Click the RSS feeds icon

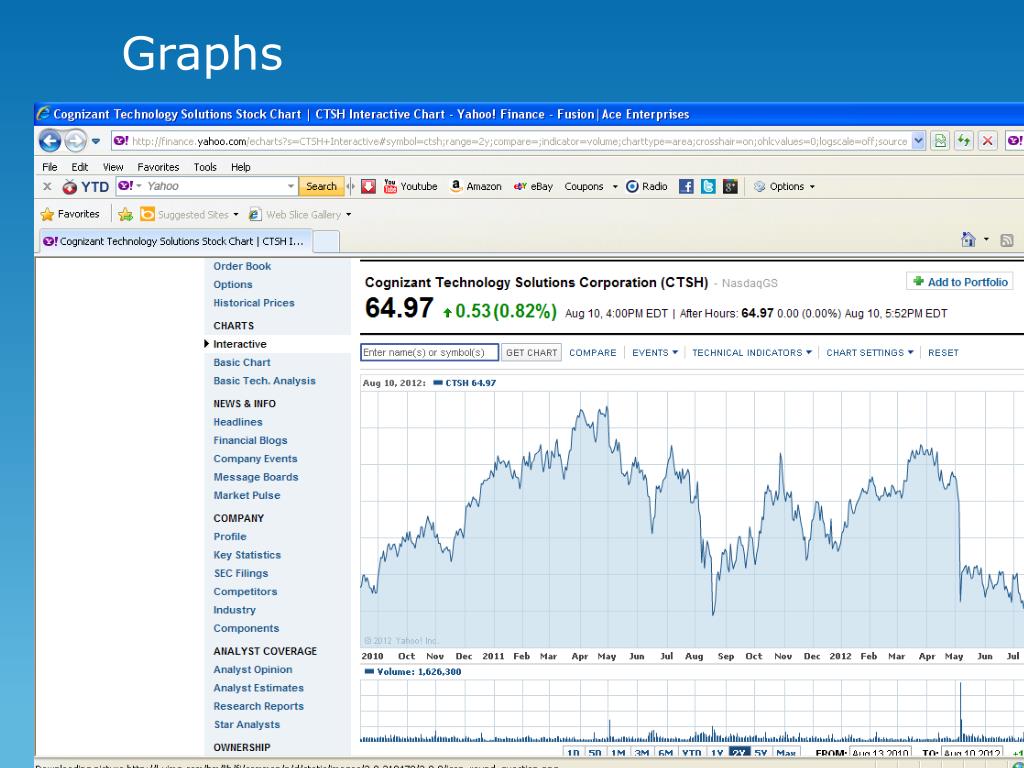[1007, 240]
